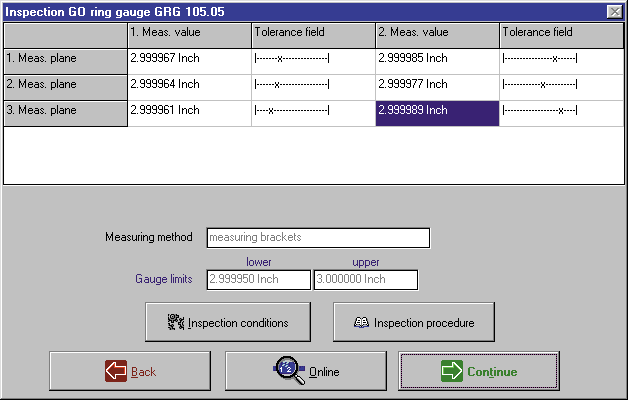
Task: Click the book icon on Inspection procedure
Action: pyautogui.click(x=361, y=322)
